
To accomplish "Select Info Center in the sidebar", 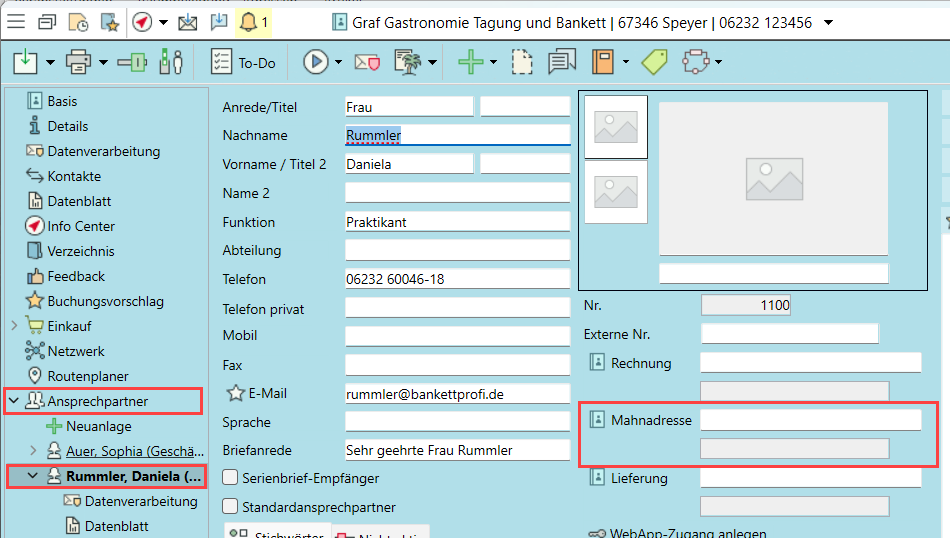I will coord(81,226).
